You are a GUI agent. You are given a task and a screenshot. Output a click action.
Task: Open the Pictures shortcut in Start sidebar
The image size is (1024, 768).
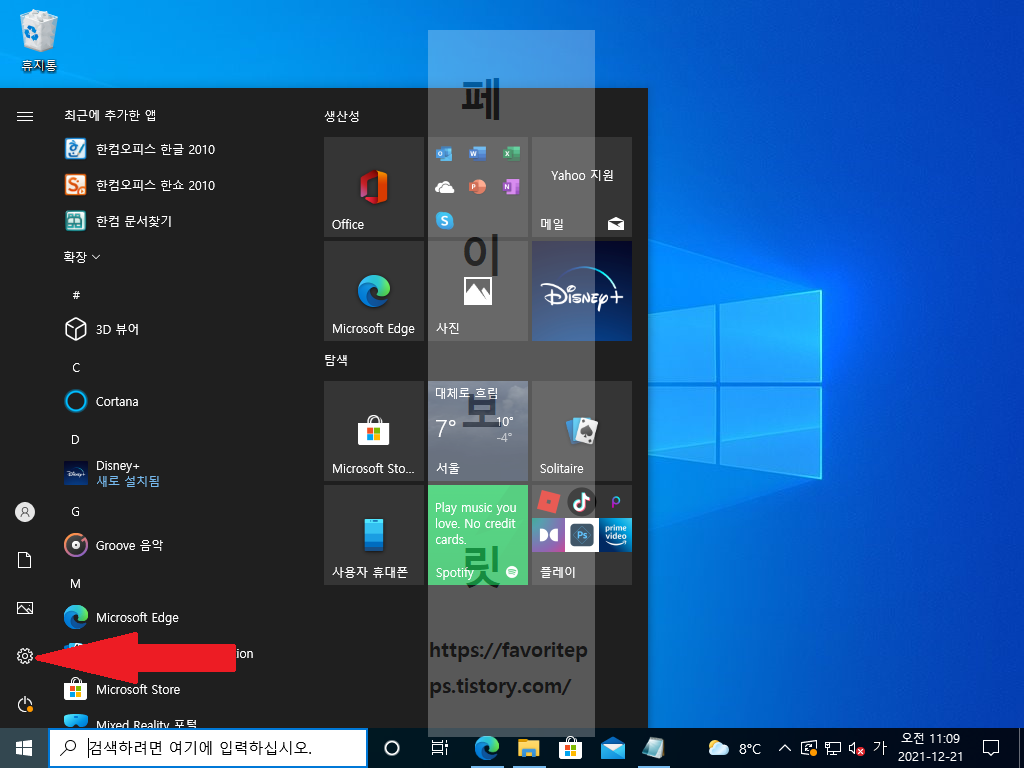[25, 608]
